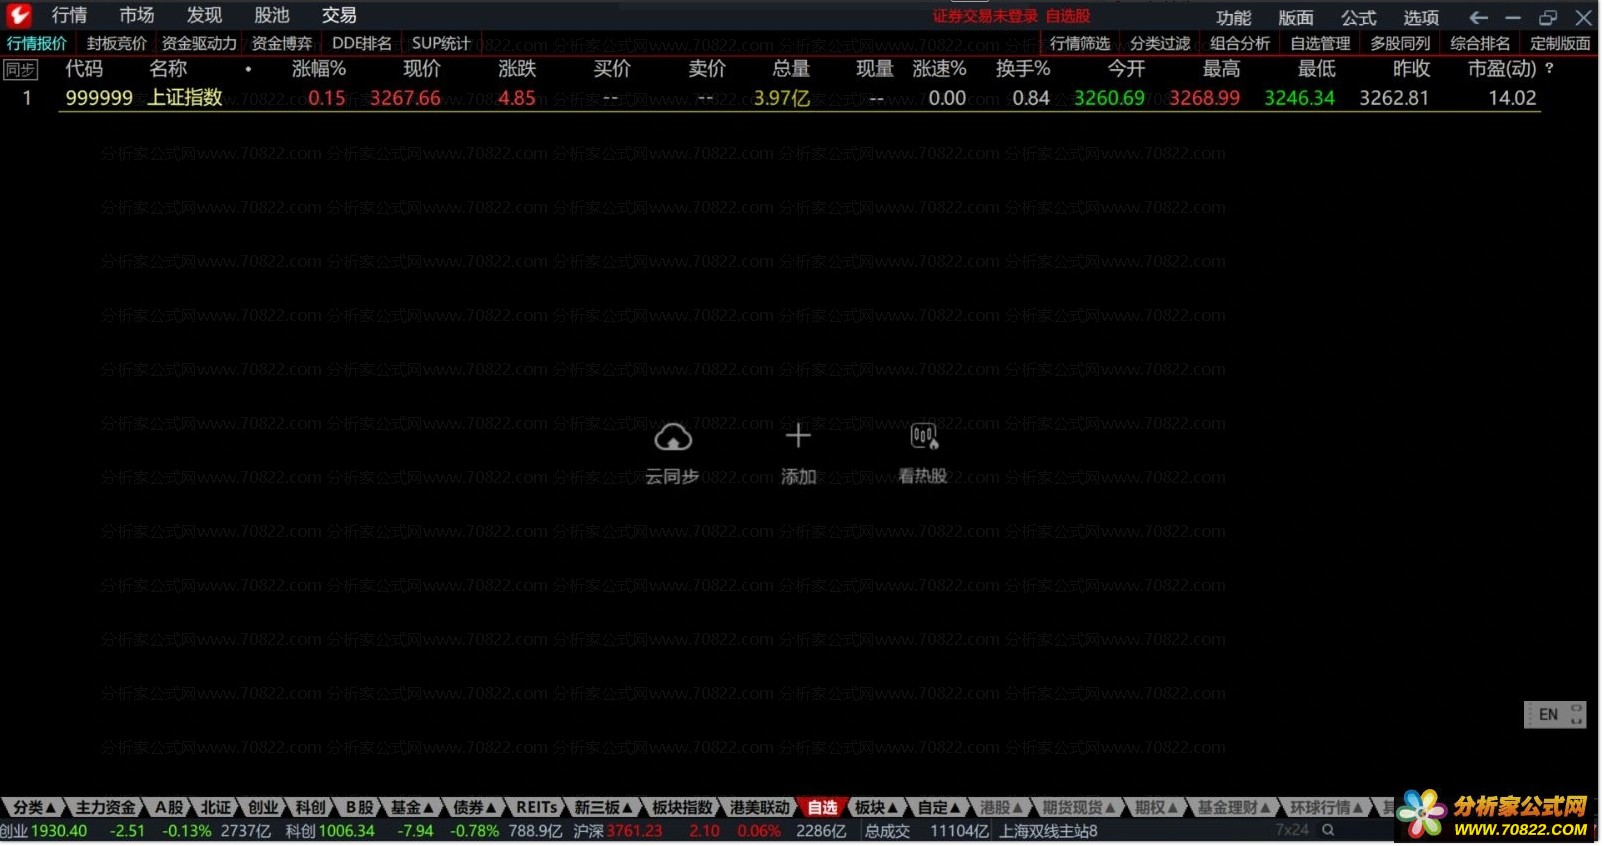Viewport: 1604px width, 846px height.
Task: Select the REITs bottom tab
Action: point(536,807)
